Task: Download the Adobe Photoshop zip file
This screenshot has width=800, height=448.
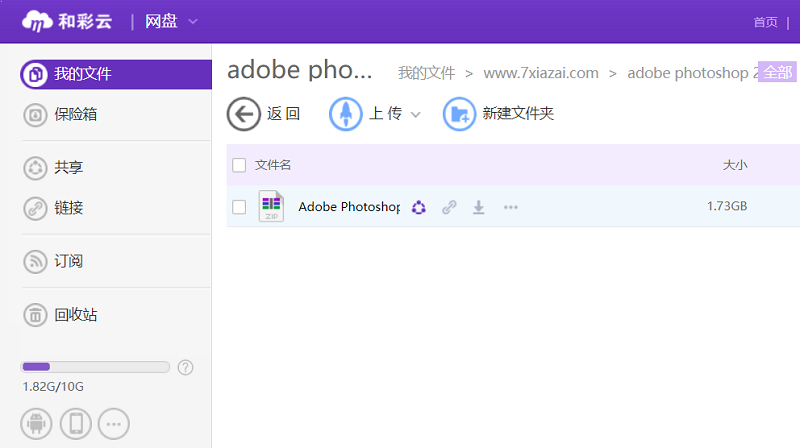Action: (x=479, y=207)
